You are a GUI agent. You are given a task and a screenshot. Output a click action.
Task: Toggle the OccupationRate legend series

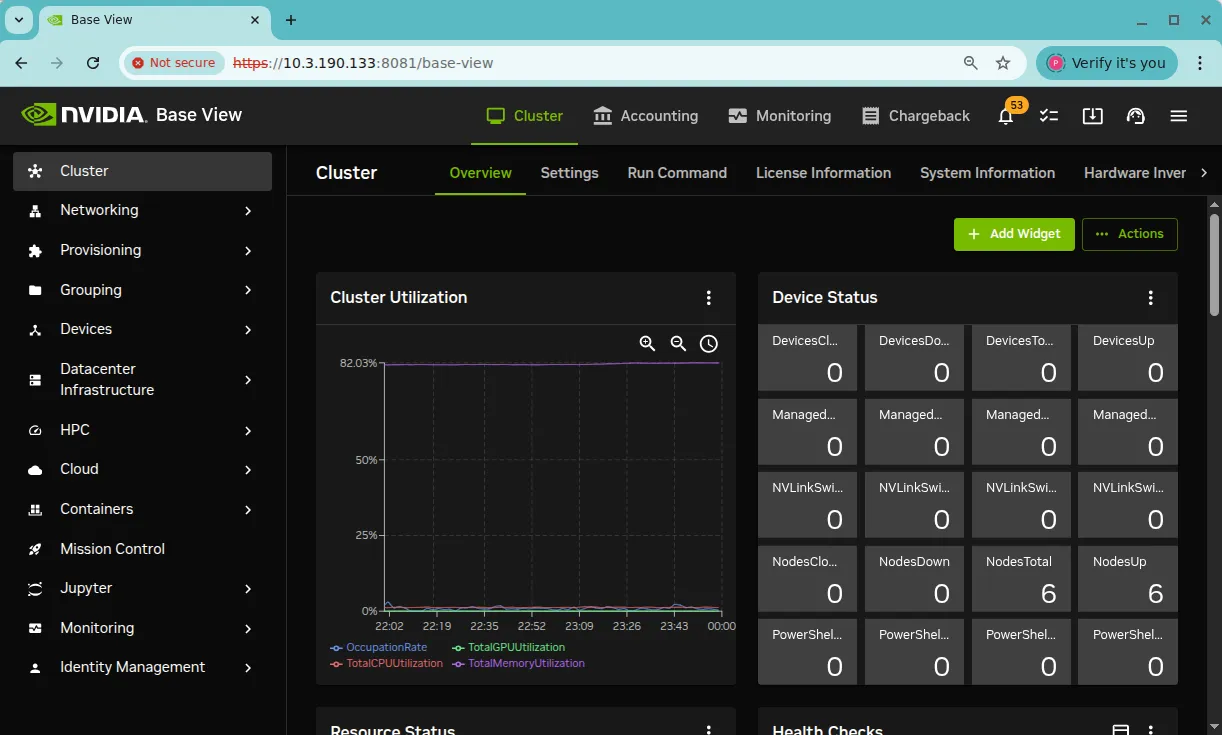[379, 647]
